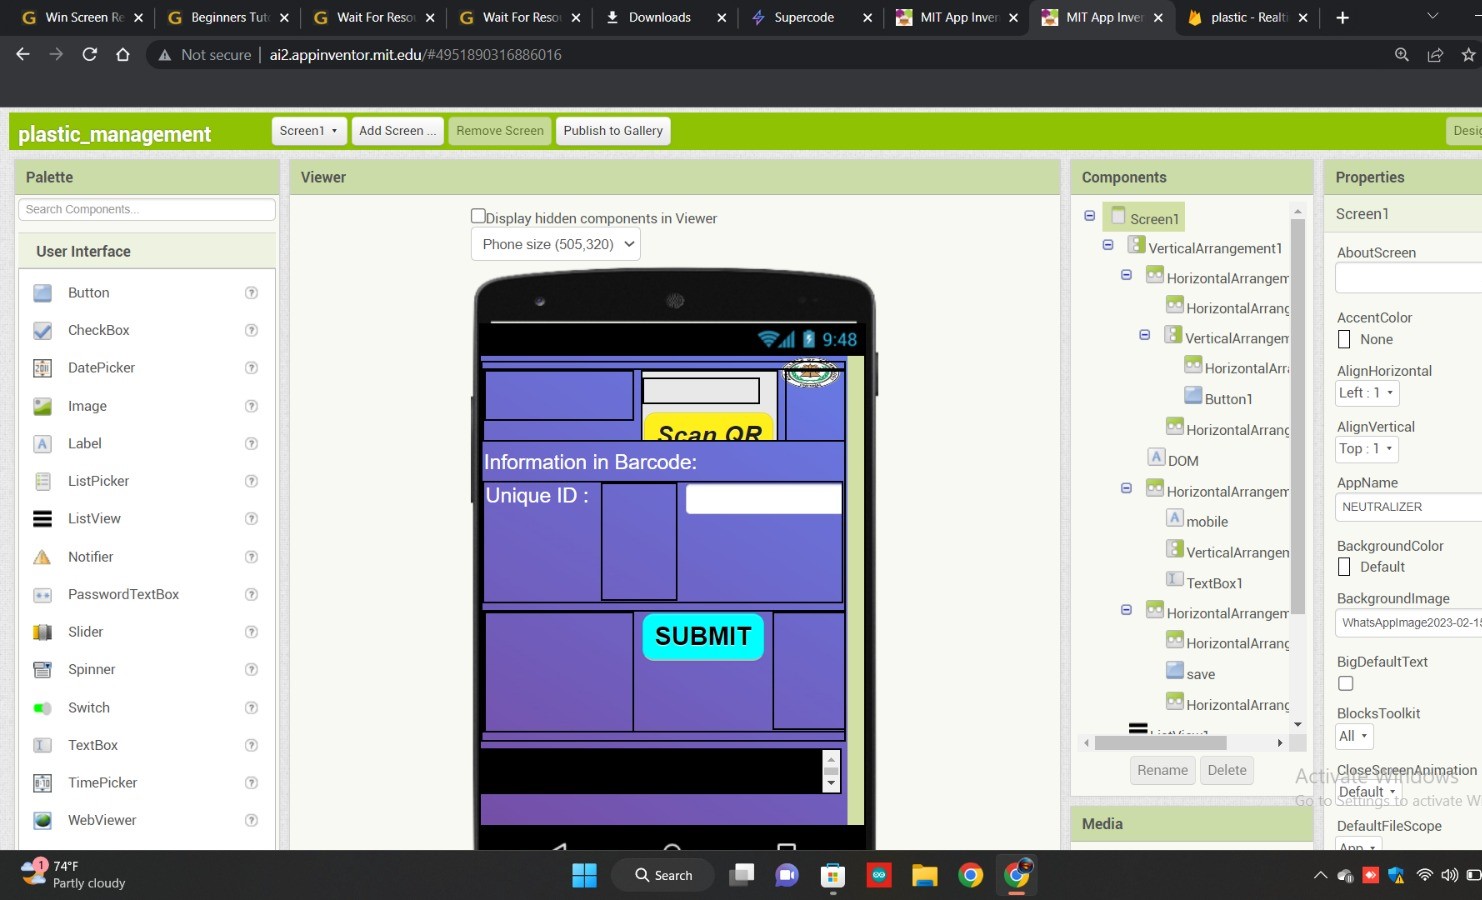Screen dimensions: 1482x900
Task: Click the Add Screen button
Action: [397, 131]
